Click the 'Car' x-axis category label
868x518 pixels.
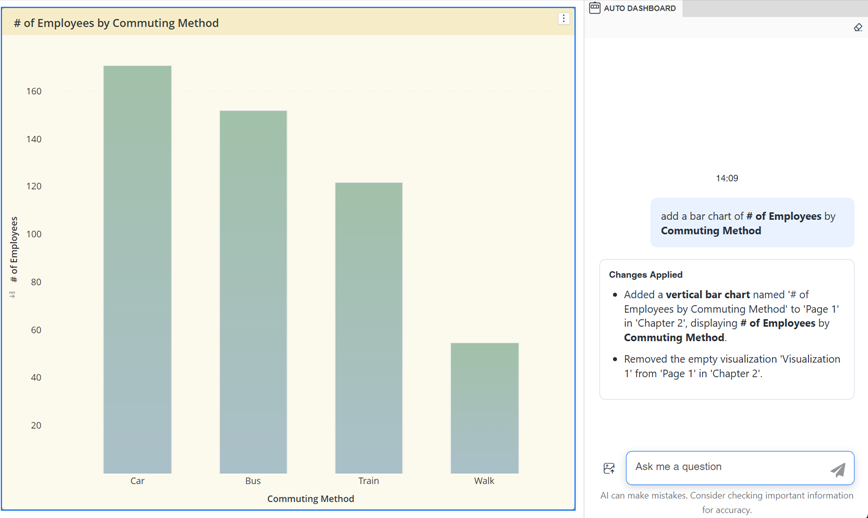[137, 481]
